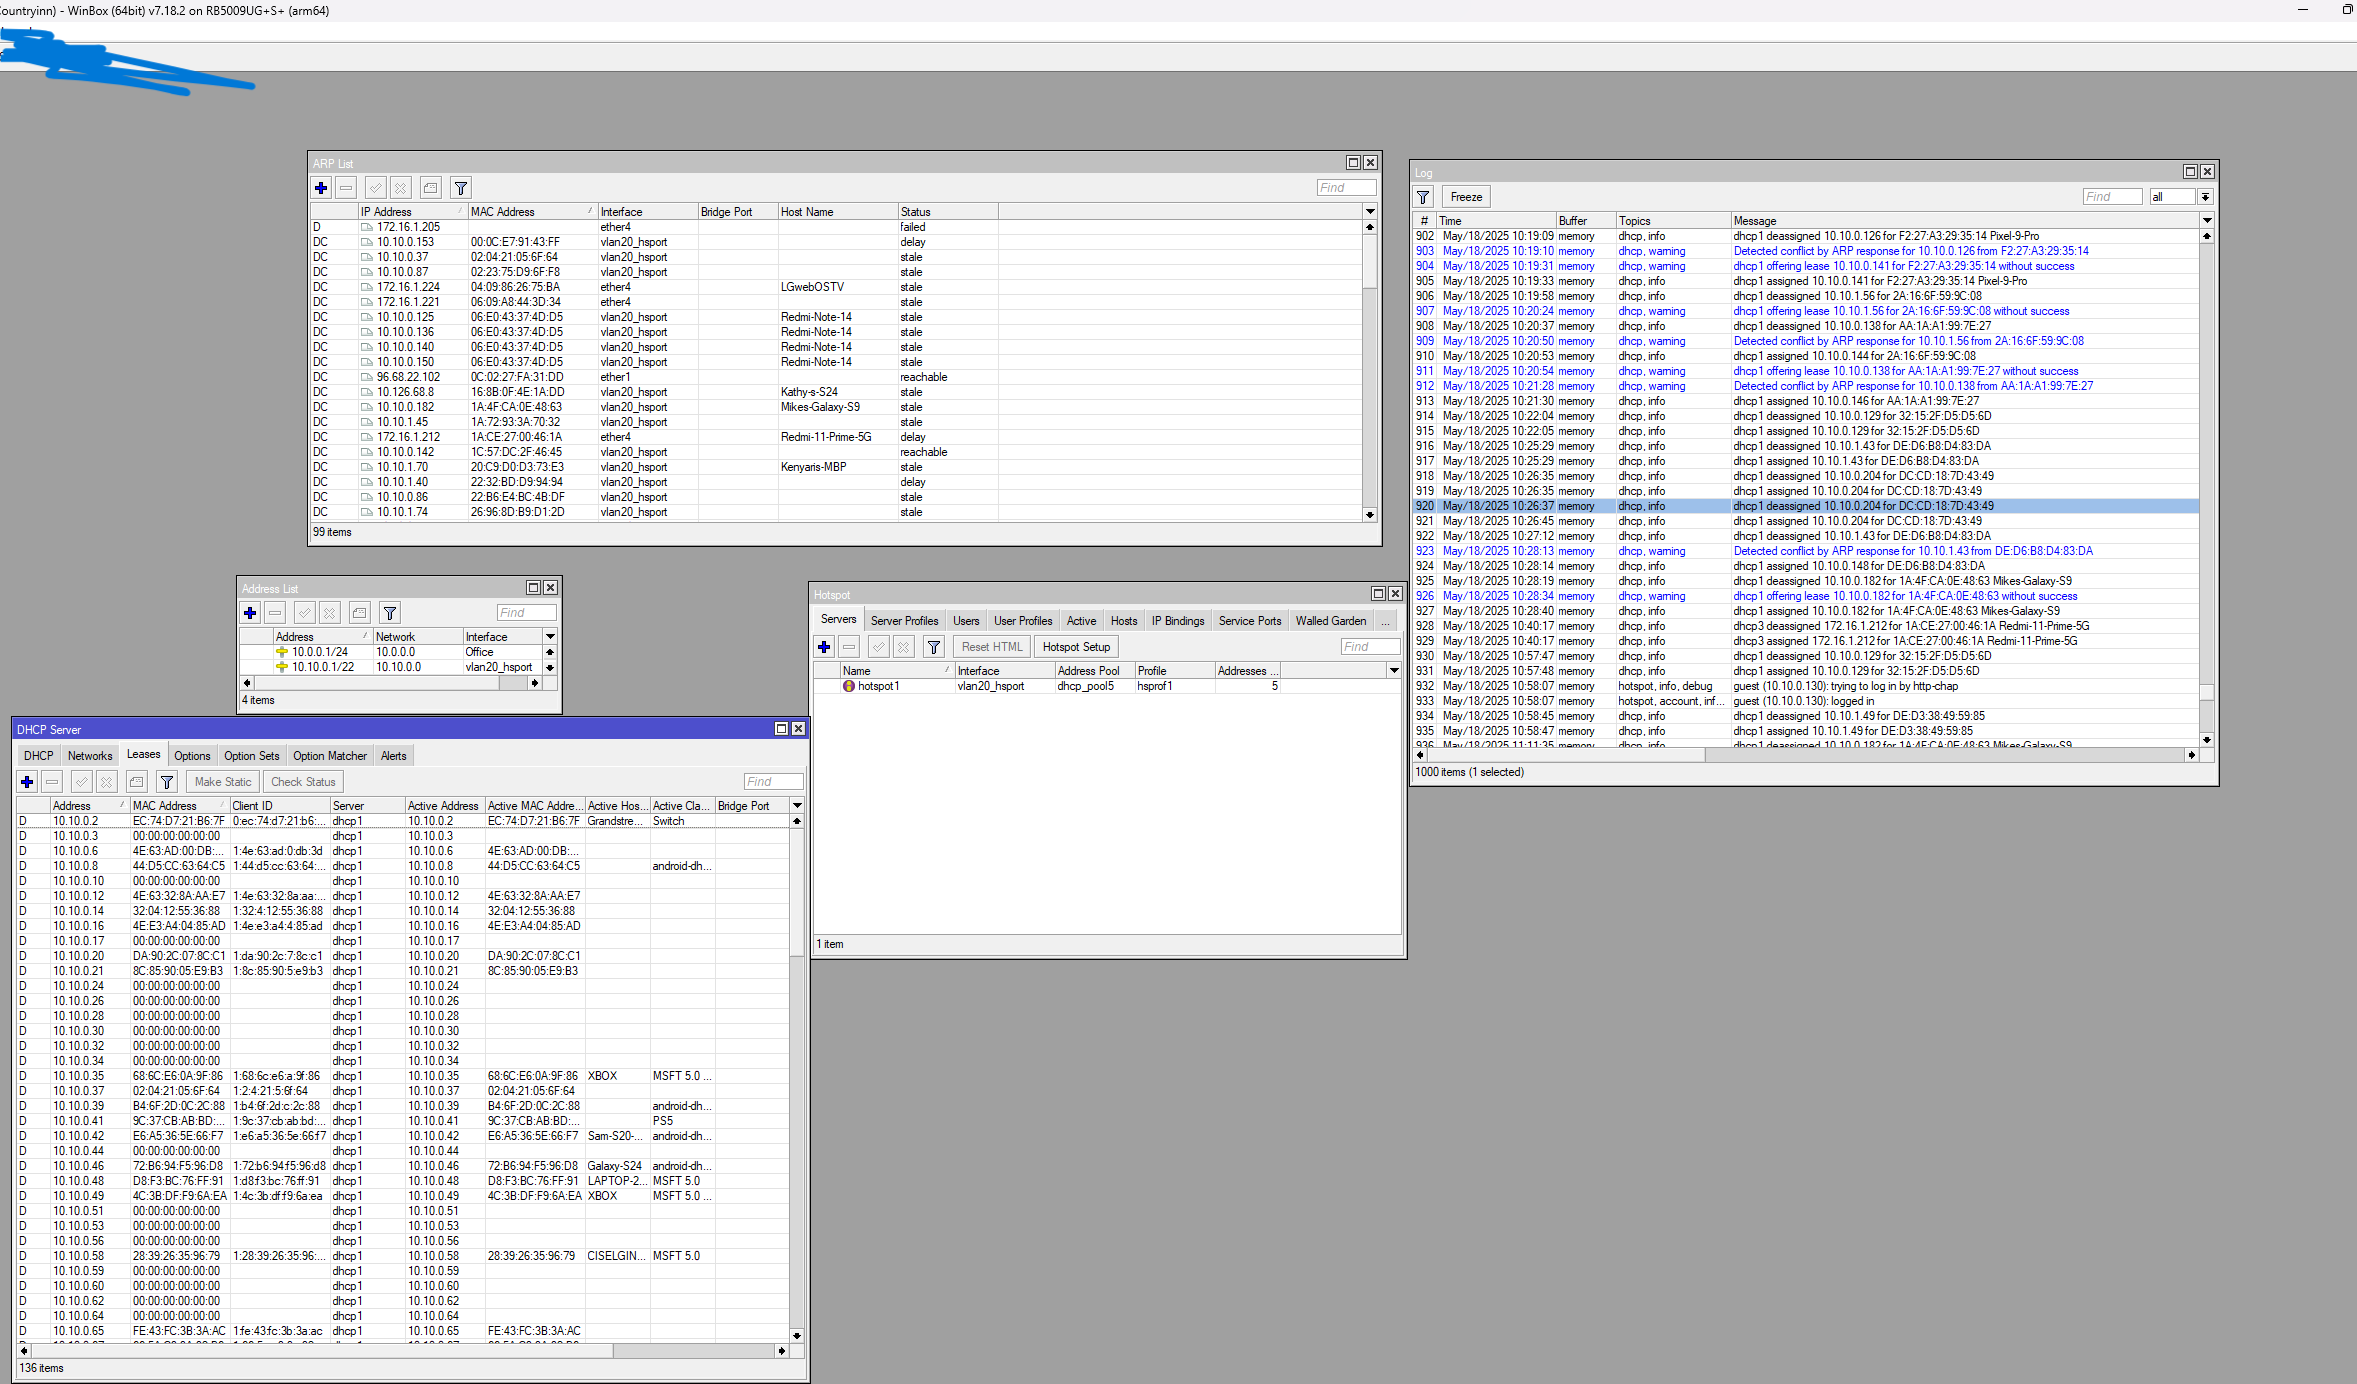Open the Log filter

(x=1423, y=196)
